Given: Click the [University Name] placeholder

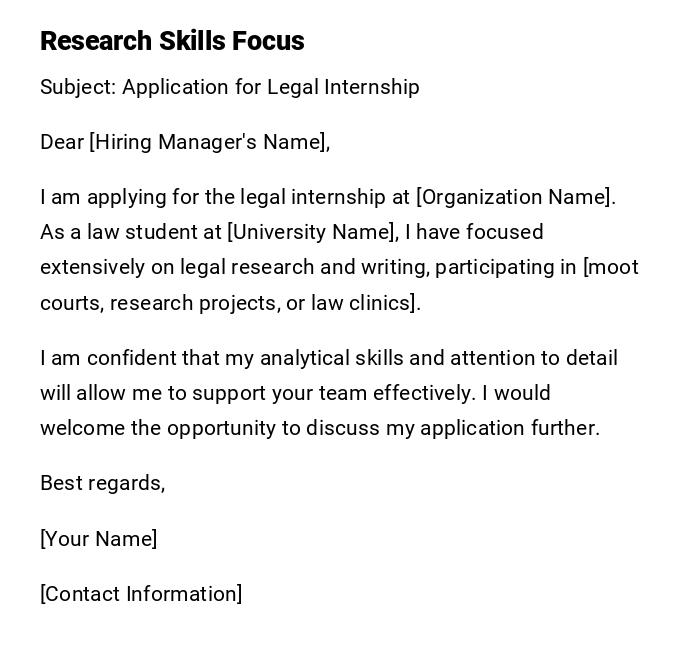Looking at the screenshot, I should click(x=312, y=232).
